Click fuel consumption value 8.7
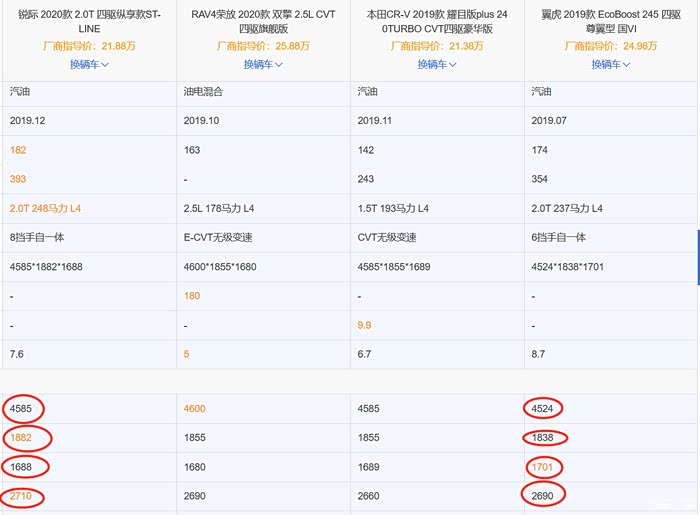Image resolution: width=700 pixels, height=515 pixels. pyautogui.click(x=538, y=354)
